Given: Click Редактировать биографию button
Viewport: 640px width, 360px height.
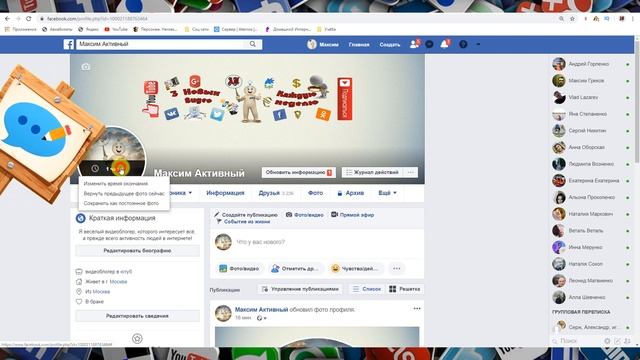Looking at the screenshot, I should pyautogui.click(x=138, y=251).
